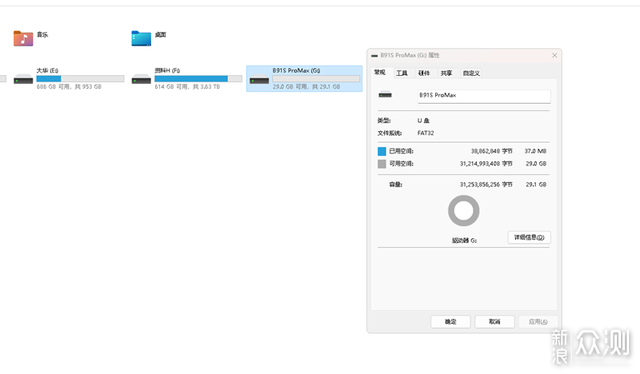
Task: Click the 详细信息 button
Action: point(529,237)
